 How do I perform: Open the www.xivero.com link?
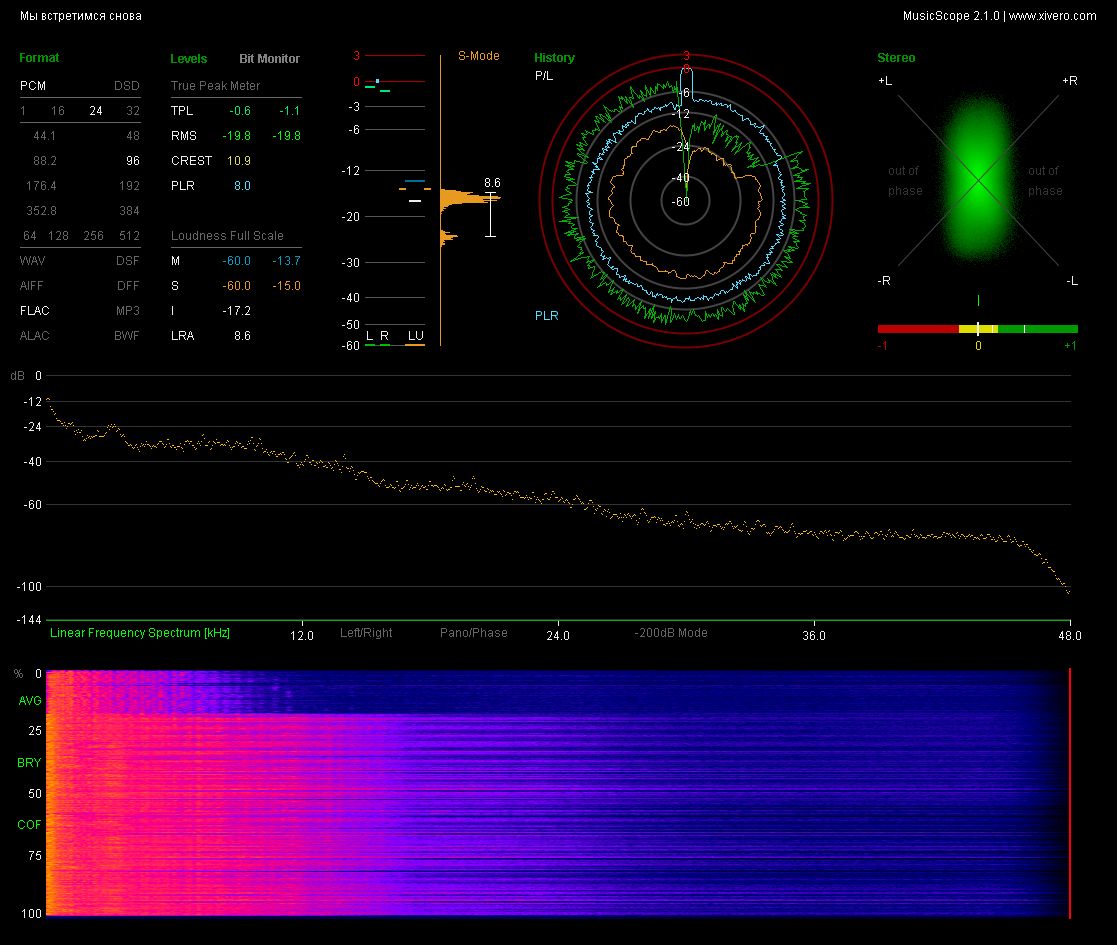click(1052, 16)
